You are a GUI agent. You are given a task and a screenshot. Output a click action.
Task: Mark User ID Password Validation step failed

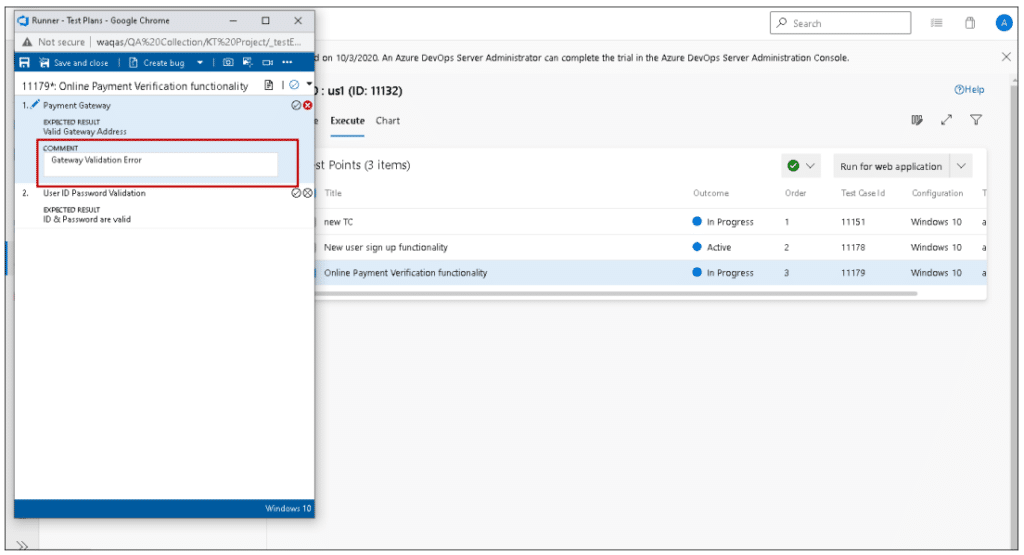click(308, 193)
